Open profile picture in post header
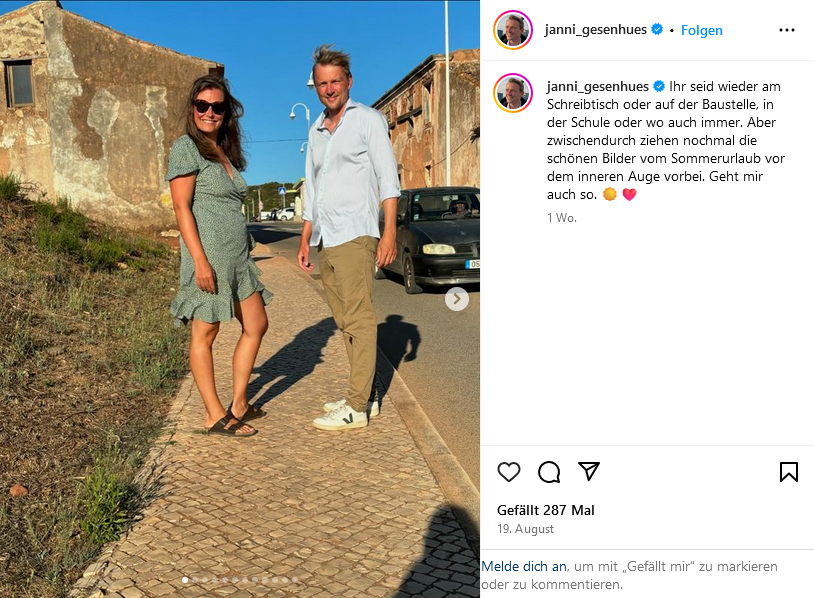The width and height of the screenshot is (814, 598). coord(513,30)
